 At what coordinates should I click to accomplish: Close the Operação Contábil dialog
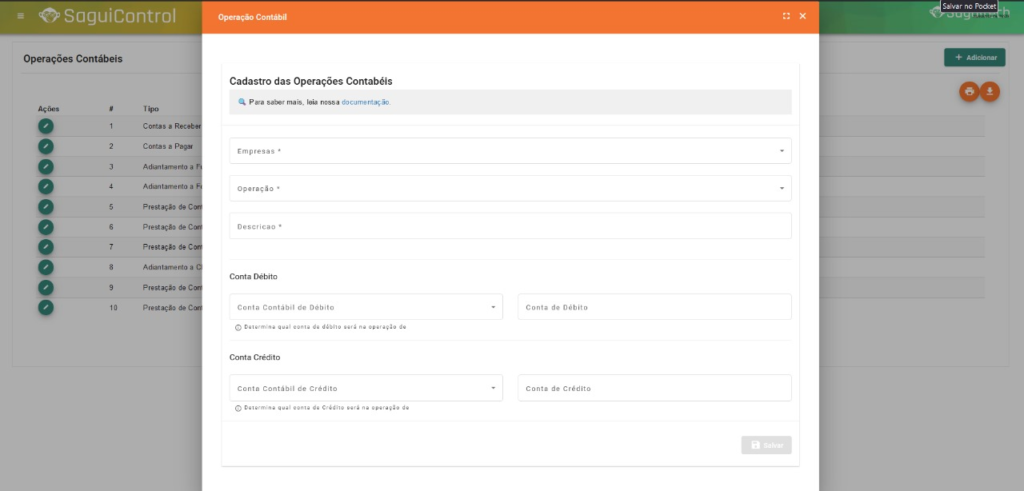pyautogui.click(x=802, y=16)
